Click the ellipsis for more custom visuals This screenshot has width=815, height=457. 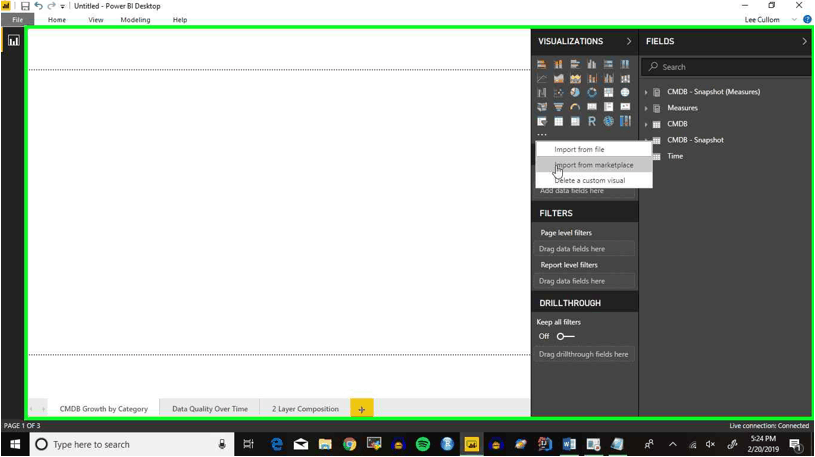tap(542, 135)
